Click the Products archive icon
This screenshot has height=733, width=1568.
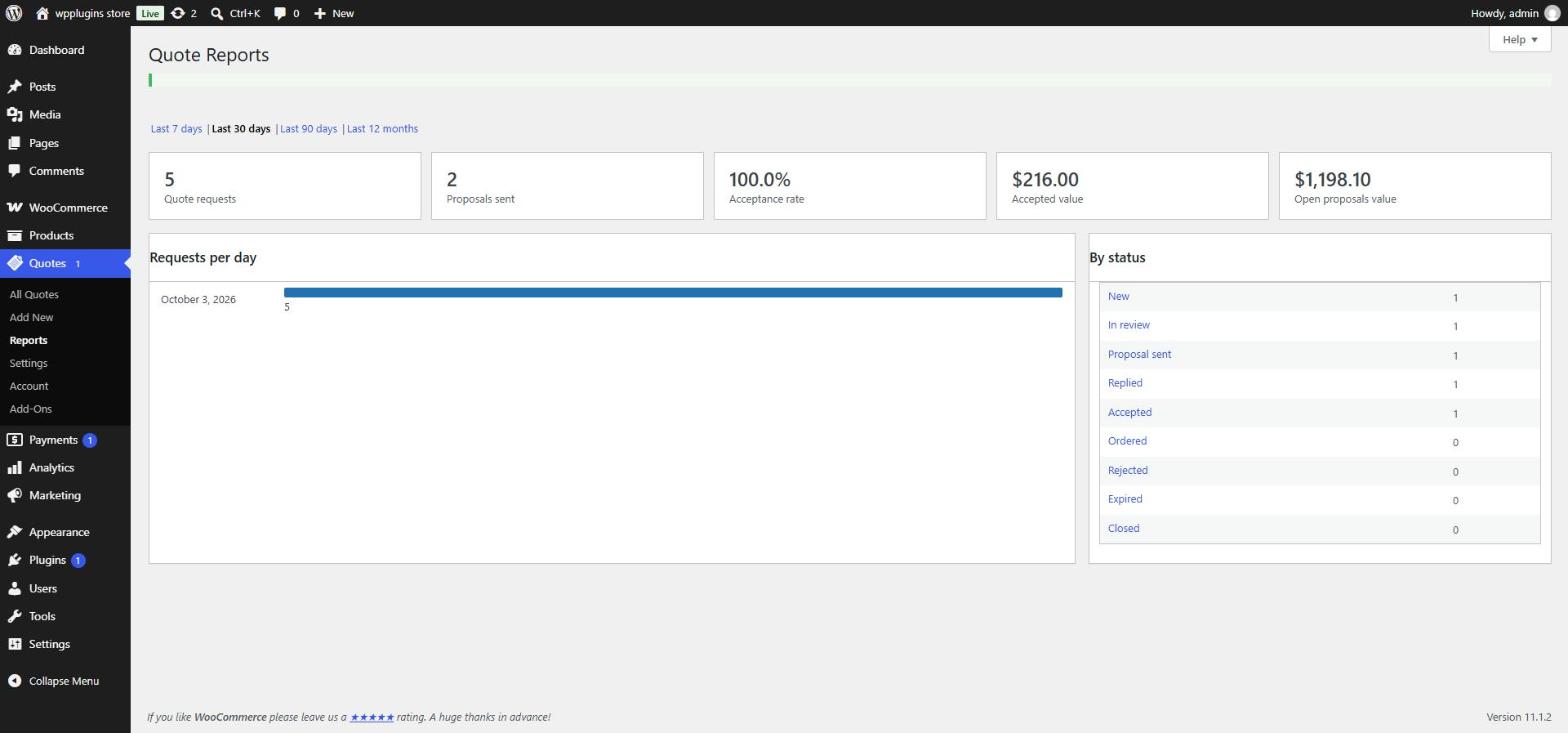(x=15, y=236)
